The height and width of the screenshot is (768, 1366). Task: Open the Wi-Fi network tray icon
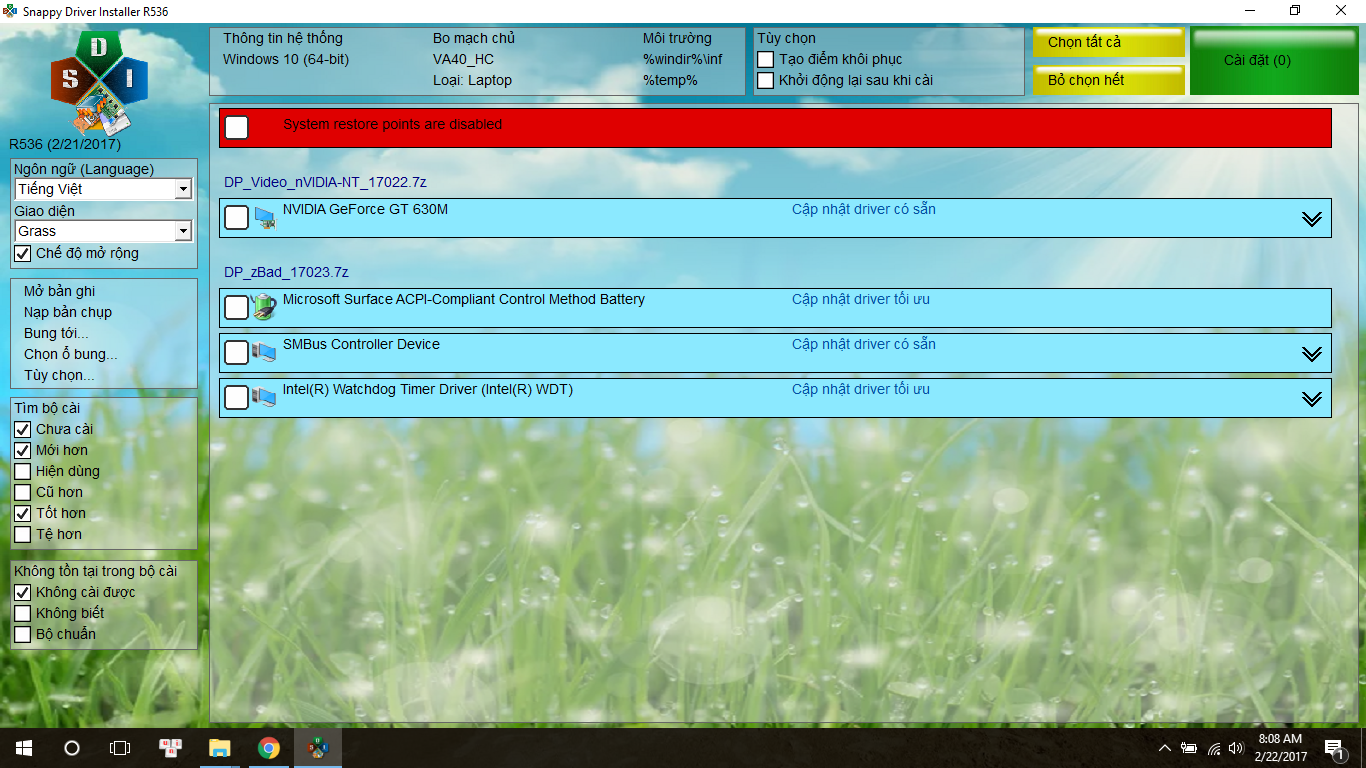(1214, 748)
